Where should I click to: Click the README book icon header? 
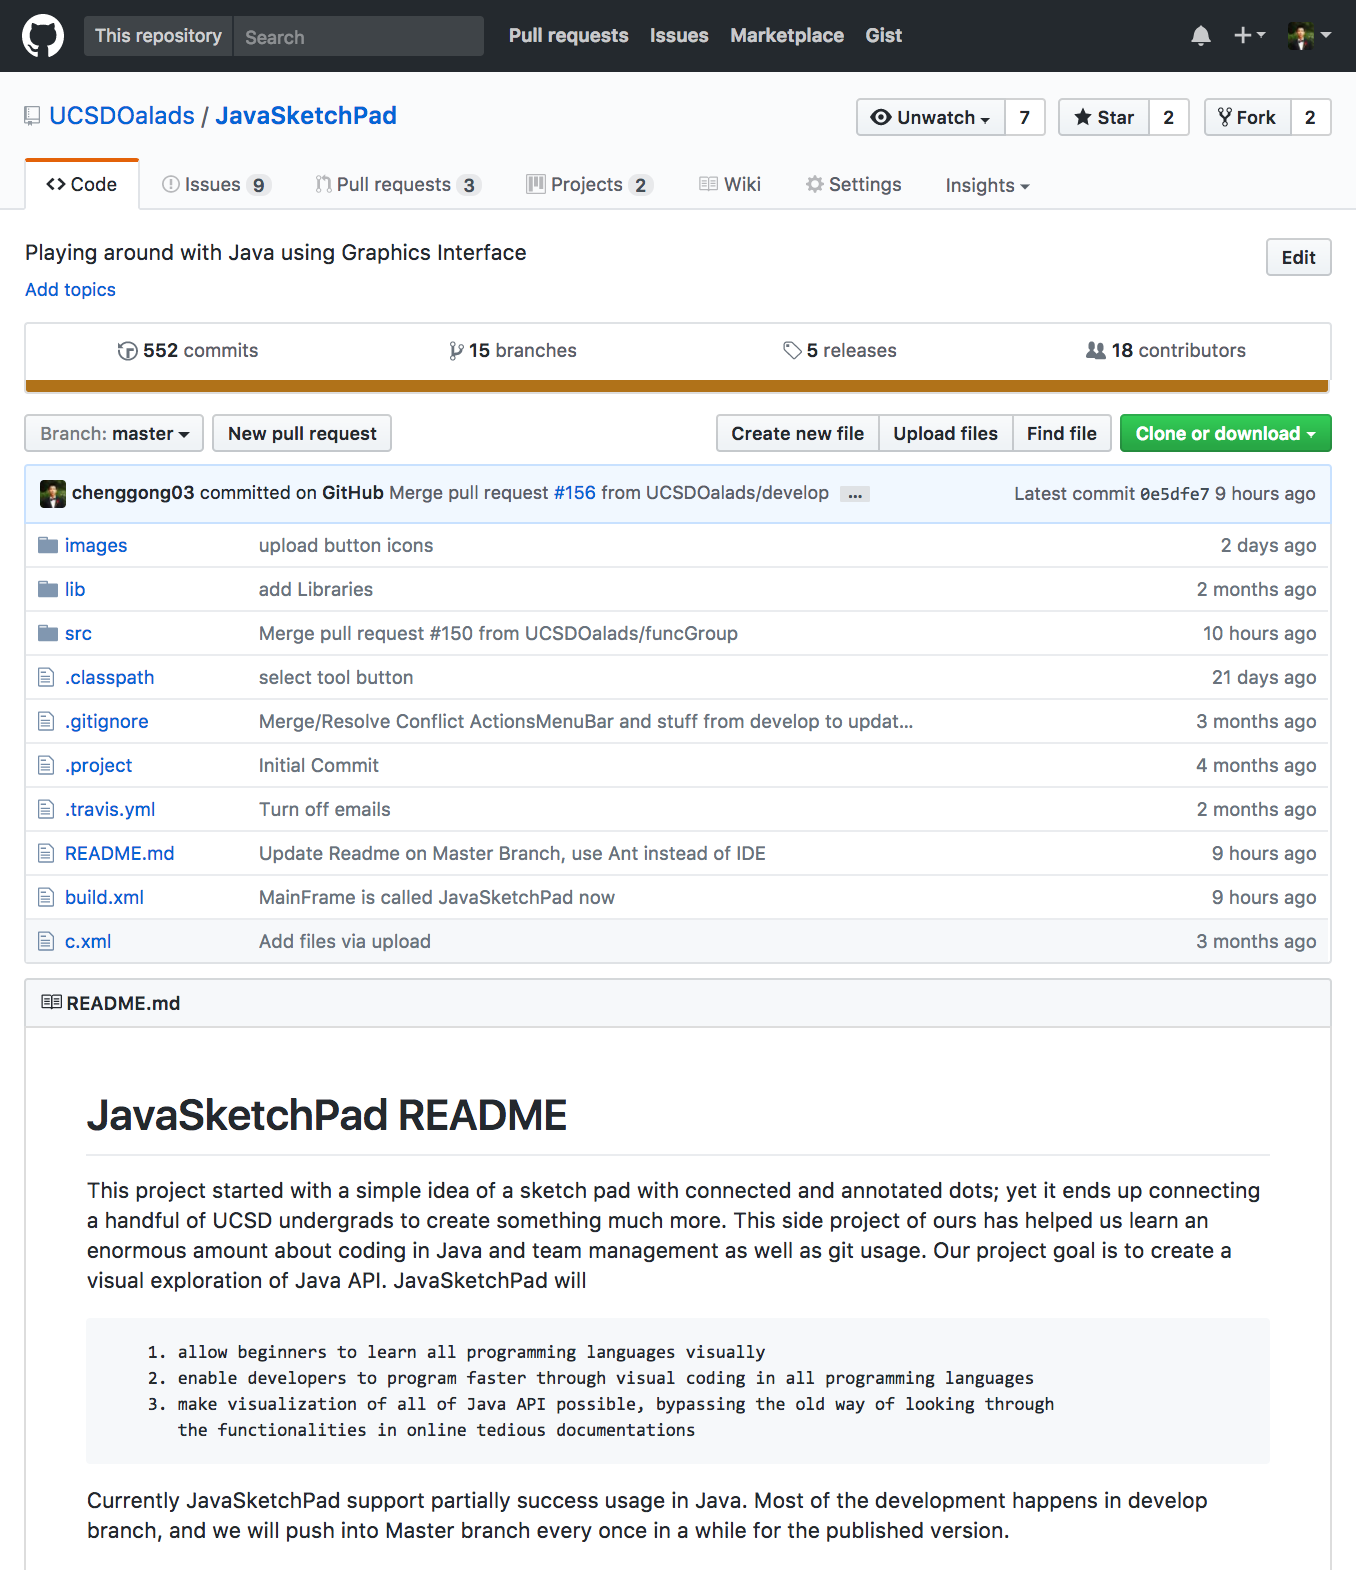[51, 1002]
